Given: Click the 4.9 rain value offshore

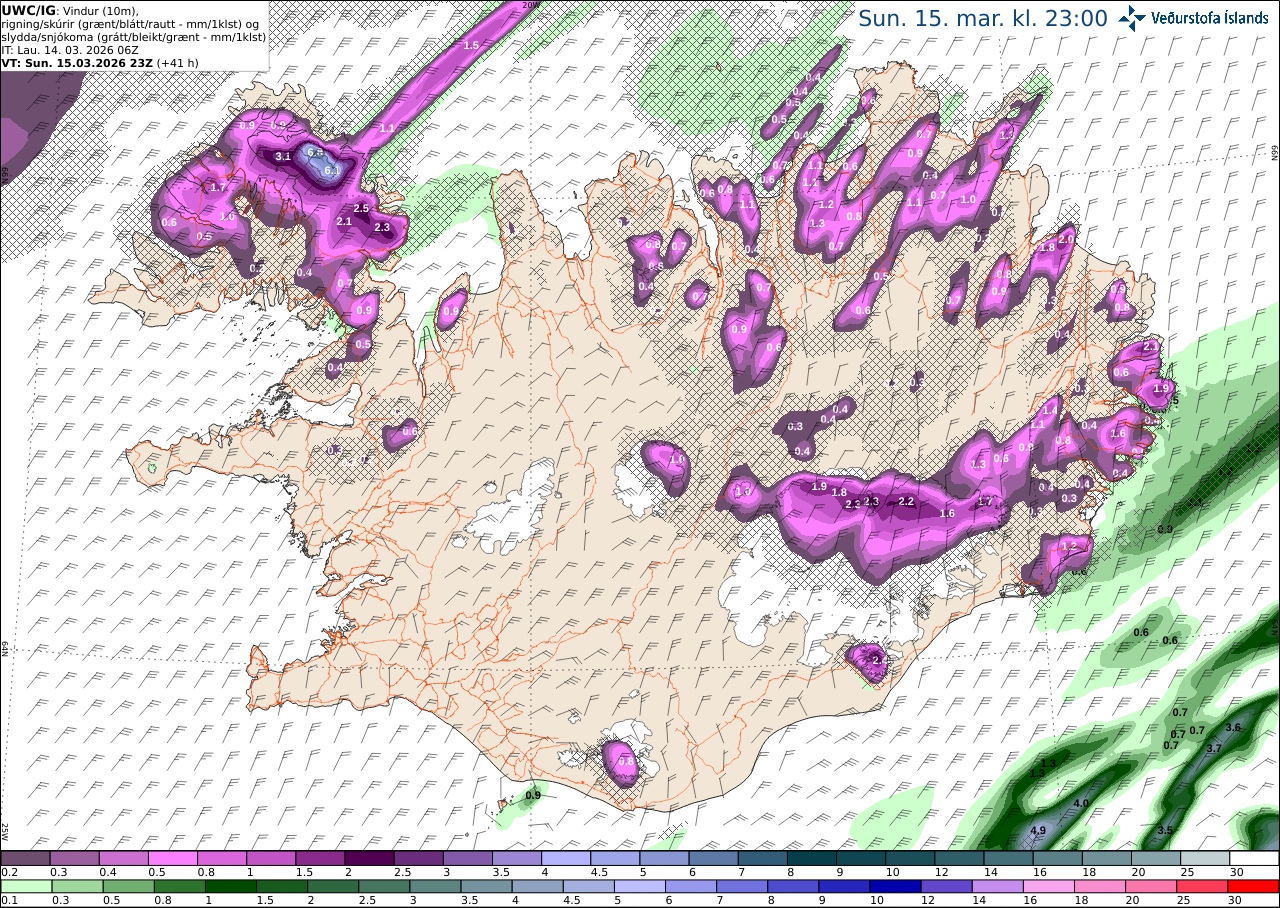Looking at the screenshot, I should pyautogui.click(x=1038, y=831).
